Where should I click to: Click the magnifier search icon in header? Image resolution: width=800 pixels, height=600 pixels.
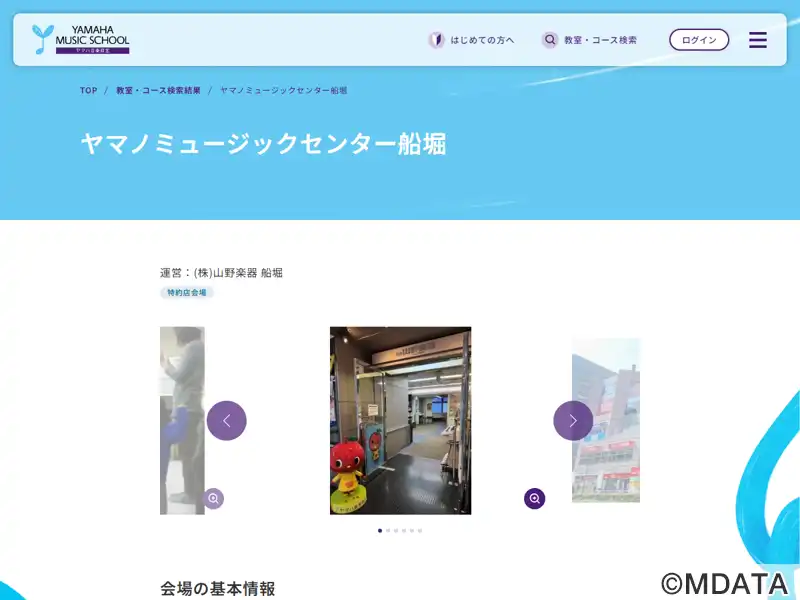[549, 40]
